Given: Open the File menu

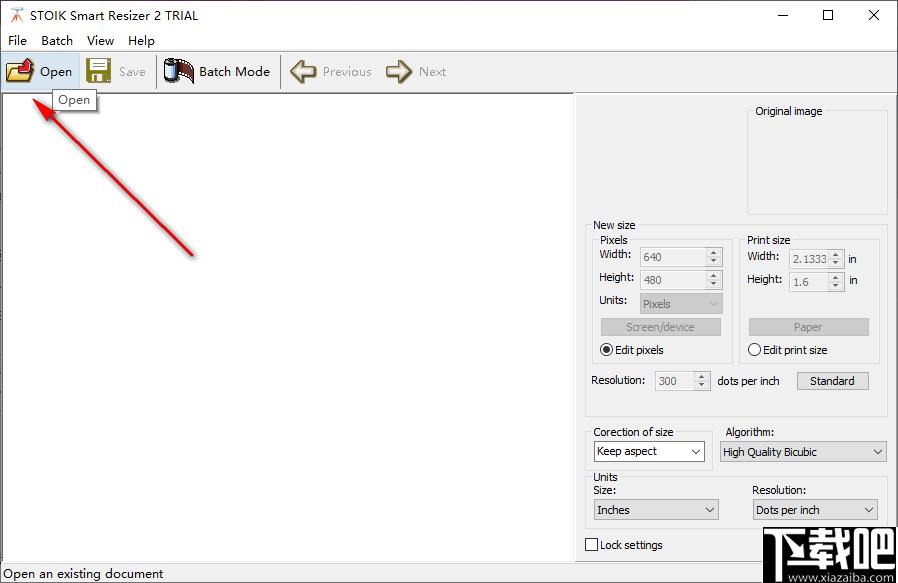Looking at the screenshot, I should 17,41.
